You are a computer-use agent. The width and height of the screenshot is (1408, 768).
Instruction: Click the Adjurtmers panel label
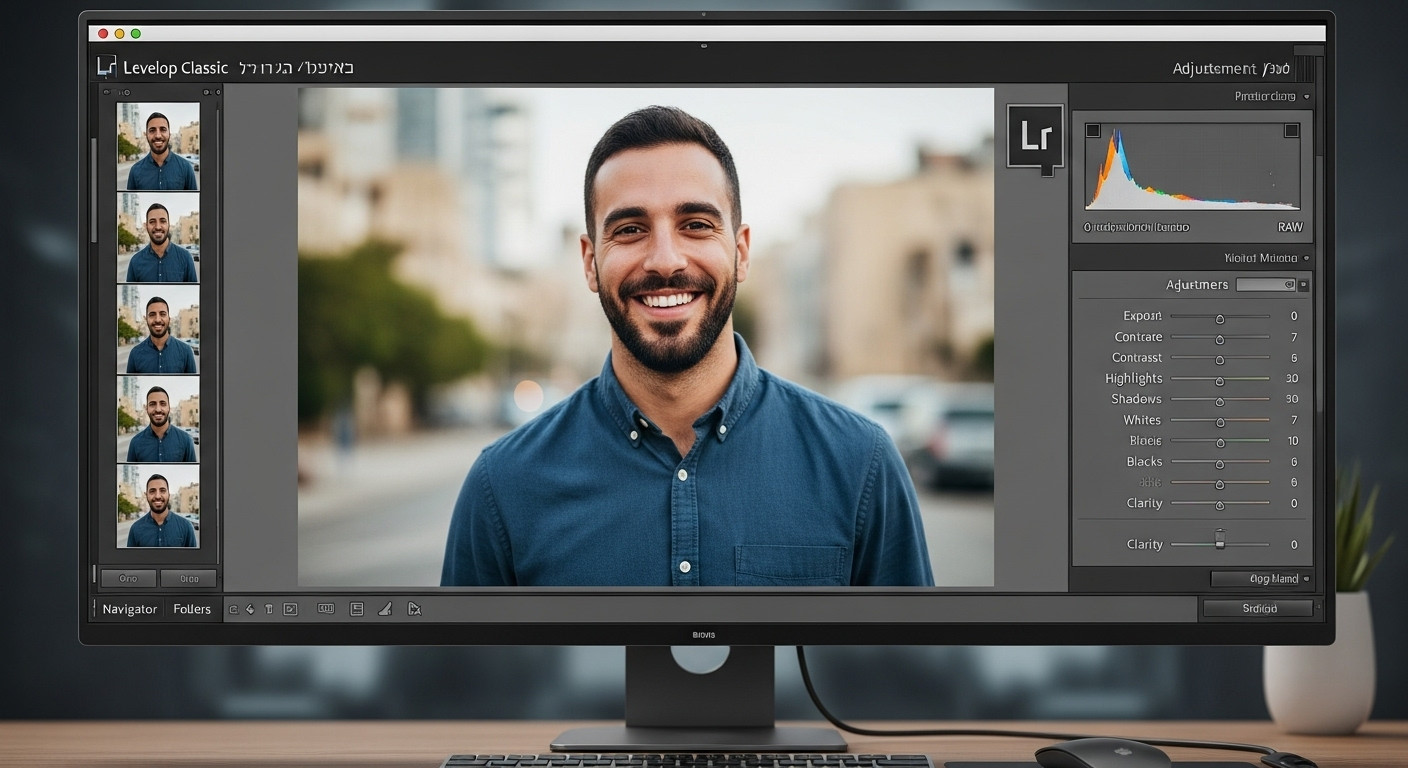(x=1197, y=285)
